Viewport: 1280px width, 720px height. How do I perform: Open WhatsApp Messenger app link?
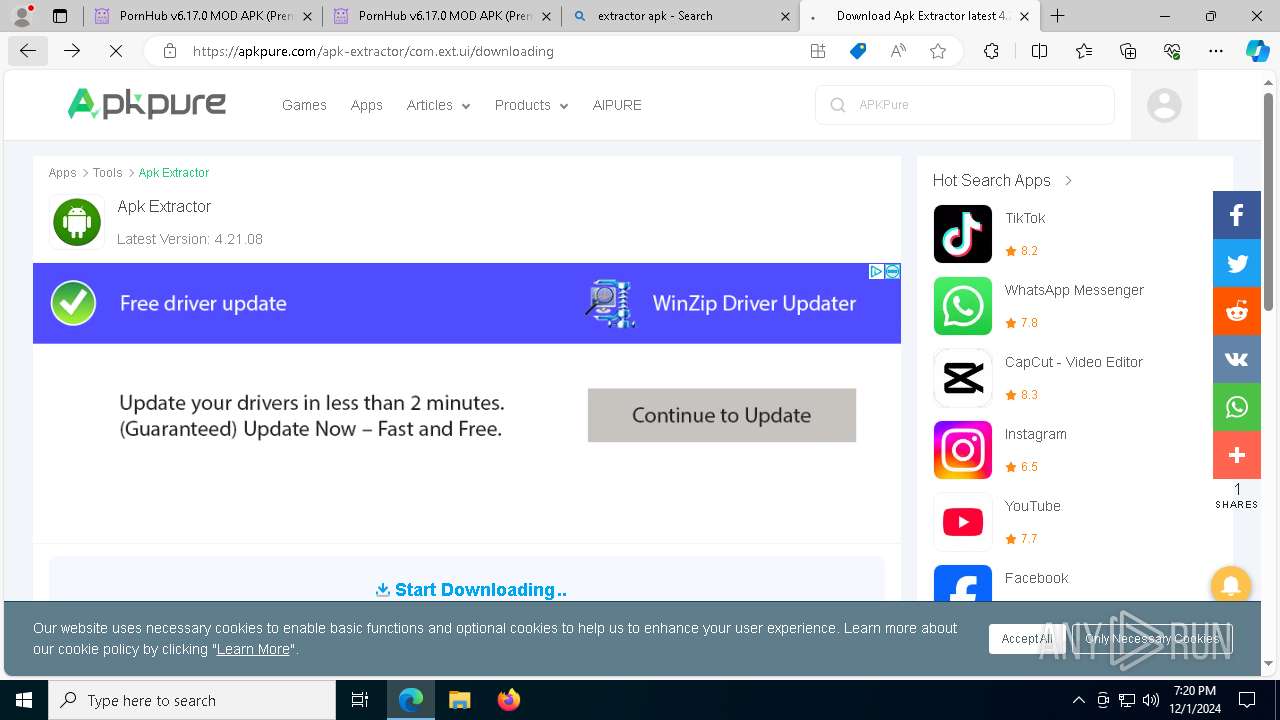tap(1074, 290)
